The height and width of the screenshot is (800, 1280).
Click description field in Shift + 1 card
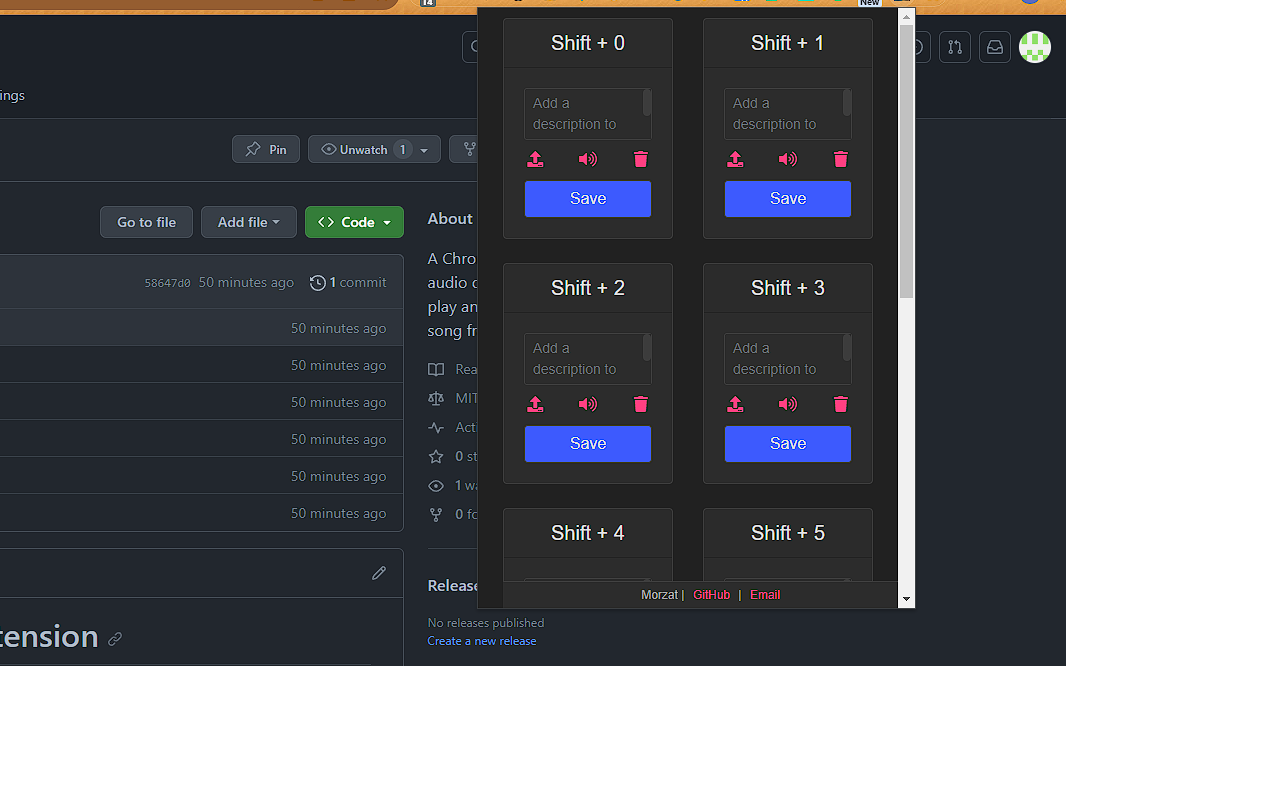[x=788, y=114]
